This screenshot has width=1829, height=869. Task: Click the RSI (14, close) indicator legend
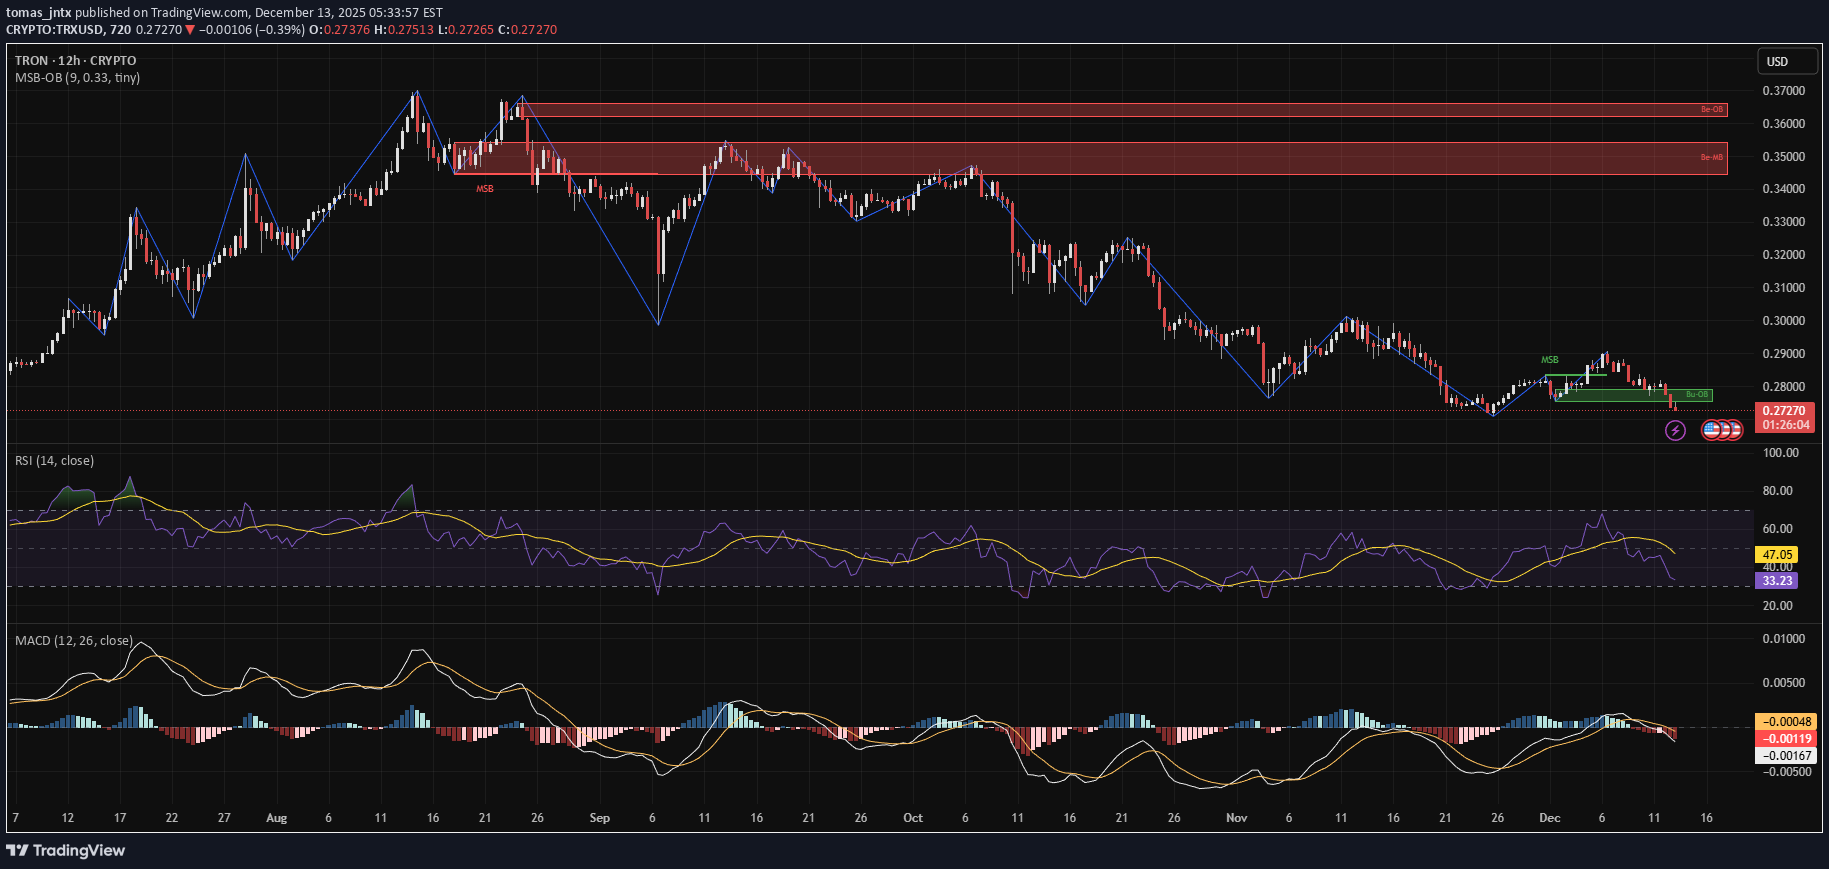[x=54, y=461]
